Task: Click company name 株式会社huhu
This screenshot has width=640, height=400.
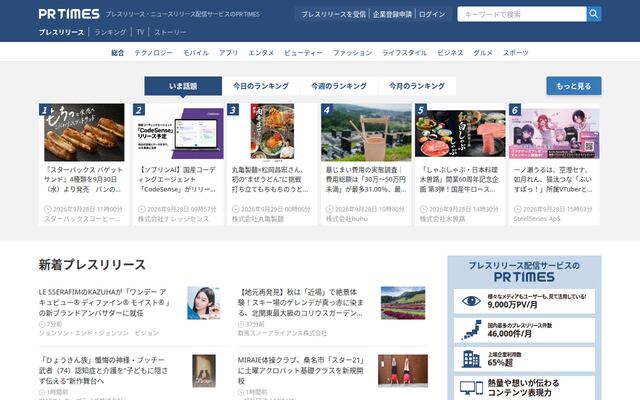Action: point(347,219)
